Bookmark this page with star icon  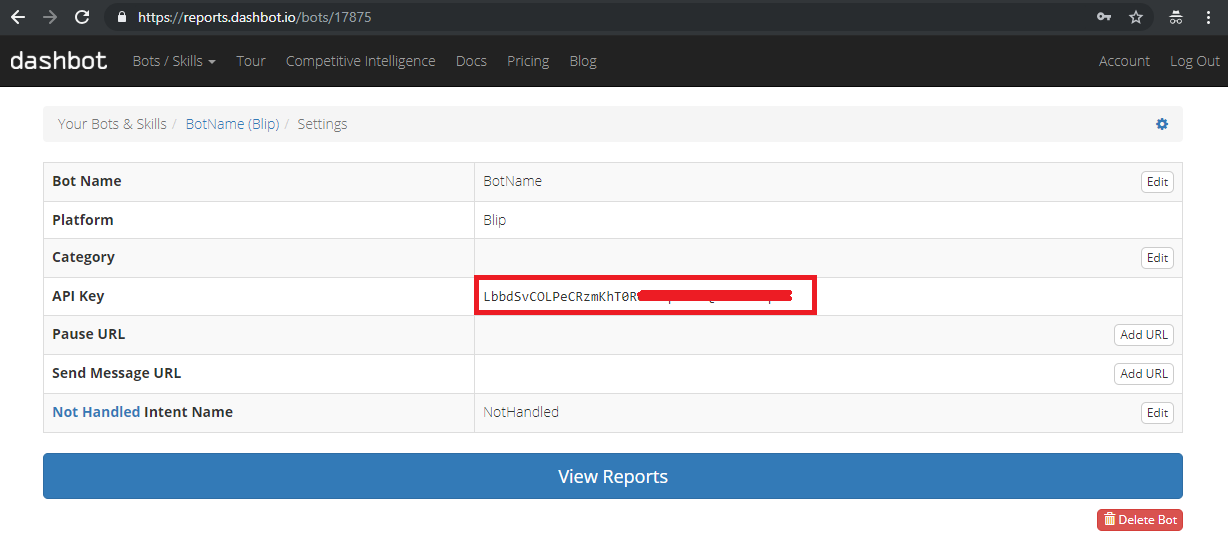[x=1136, y=17]
